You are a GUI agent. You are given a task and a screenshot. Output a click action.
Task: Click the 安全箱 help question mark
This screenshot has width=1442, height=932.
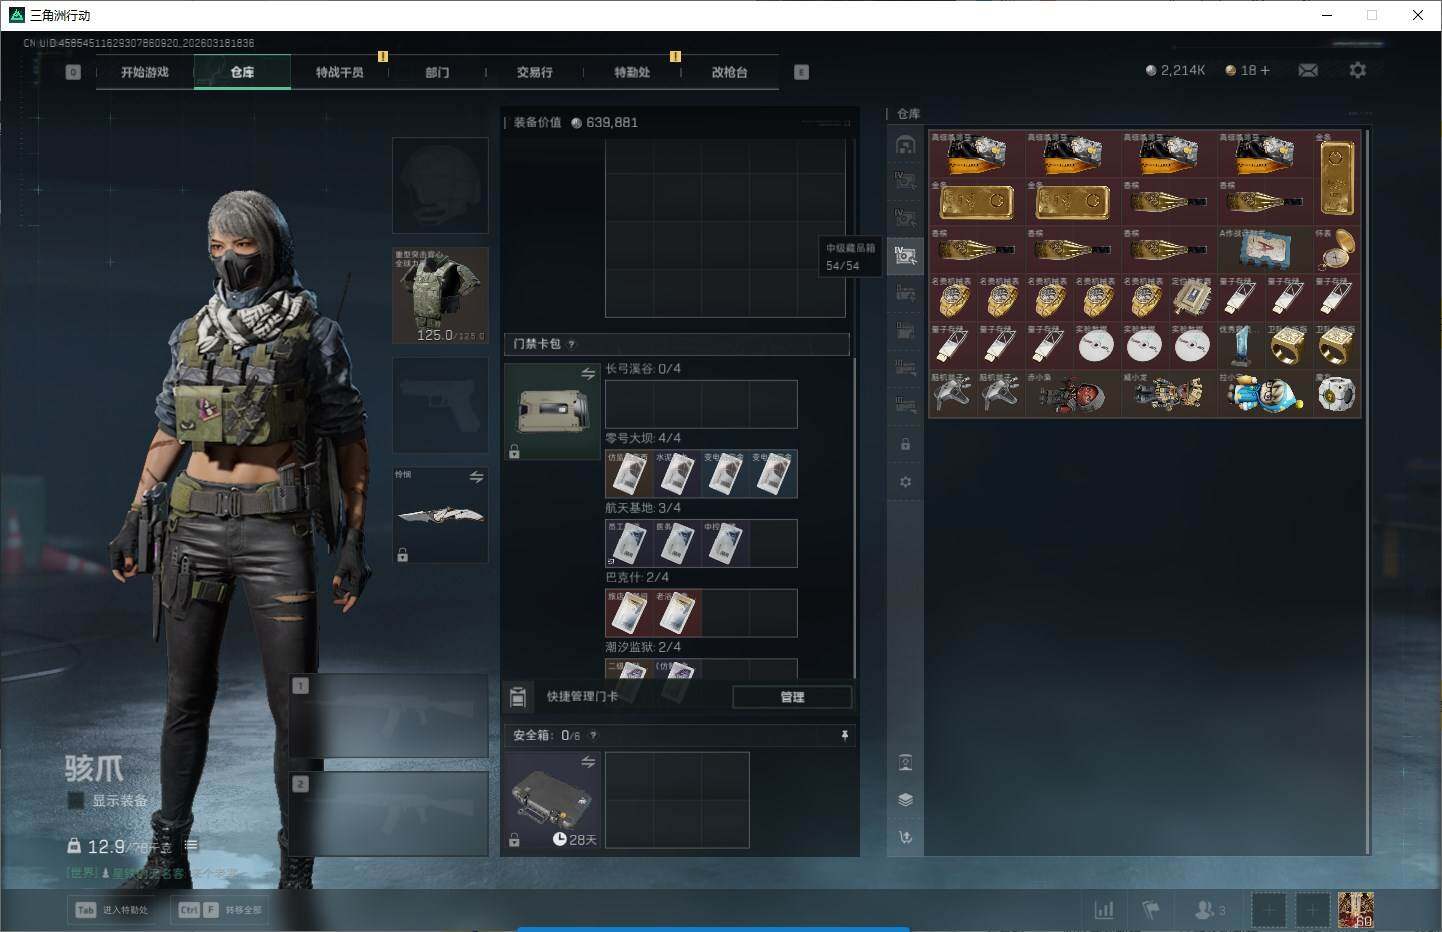click(593, 736)
